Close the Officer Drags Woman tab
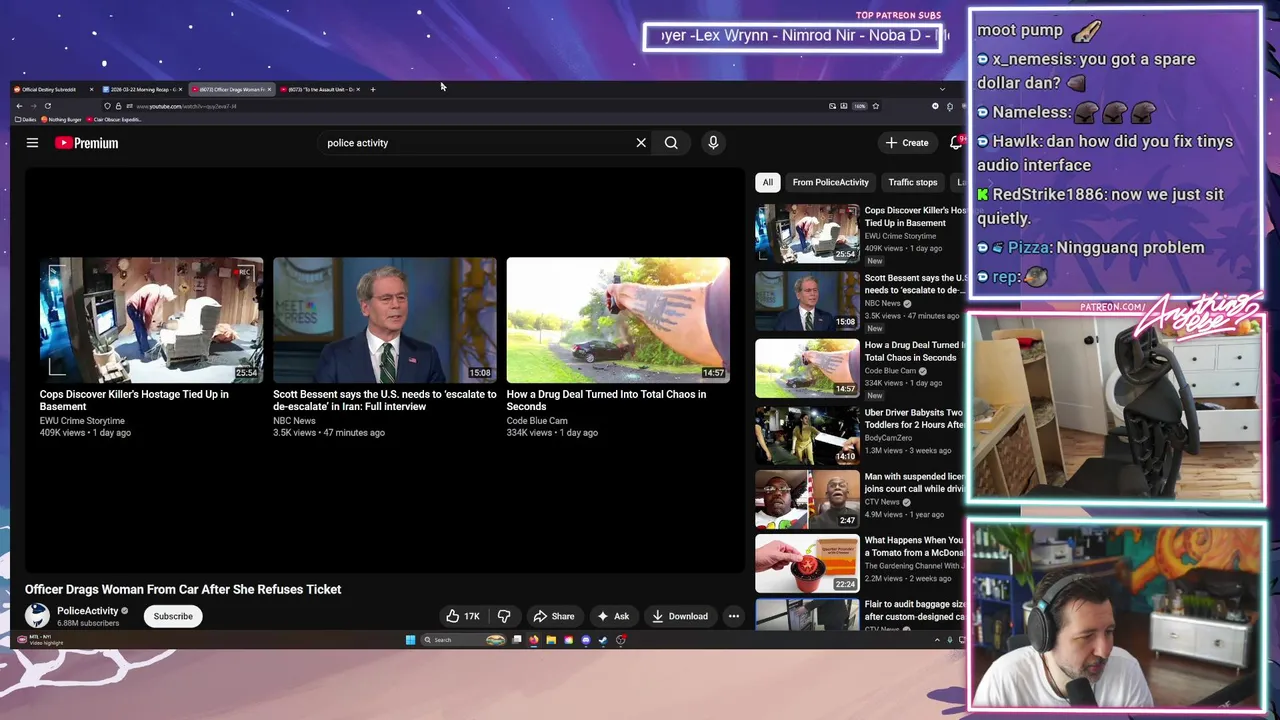 pos(269,89)
